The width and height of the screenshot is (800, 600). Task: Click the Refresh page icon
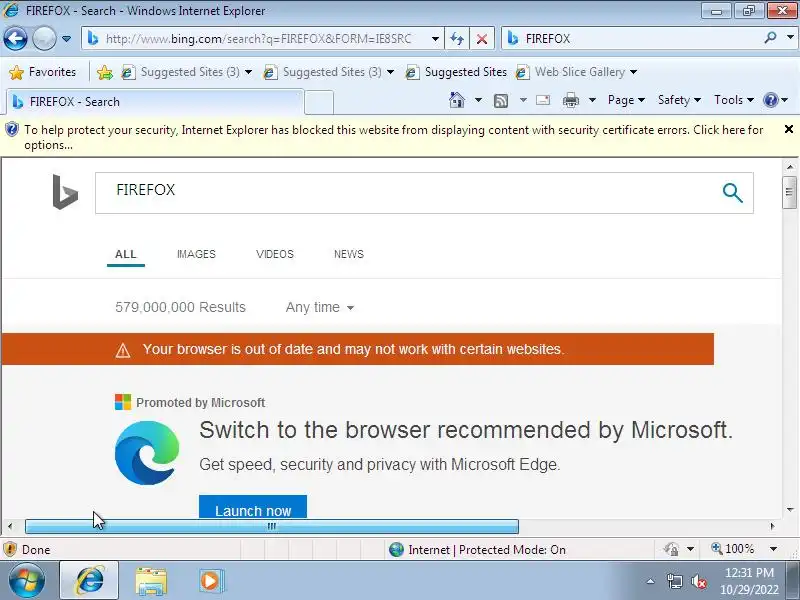click(457, 39)
